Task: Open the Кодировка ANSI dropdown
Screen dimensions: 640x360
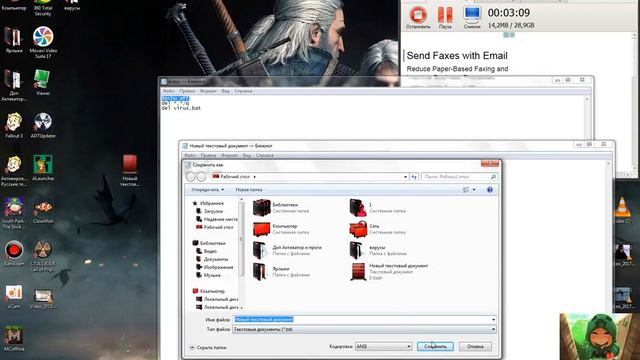Action: tap(383, 346)
